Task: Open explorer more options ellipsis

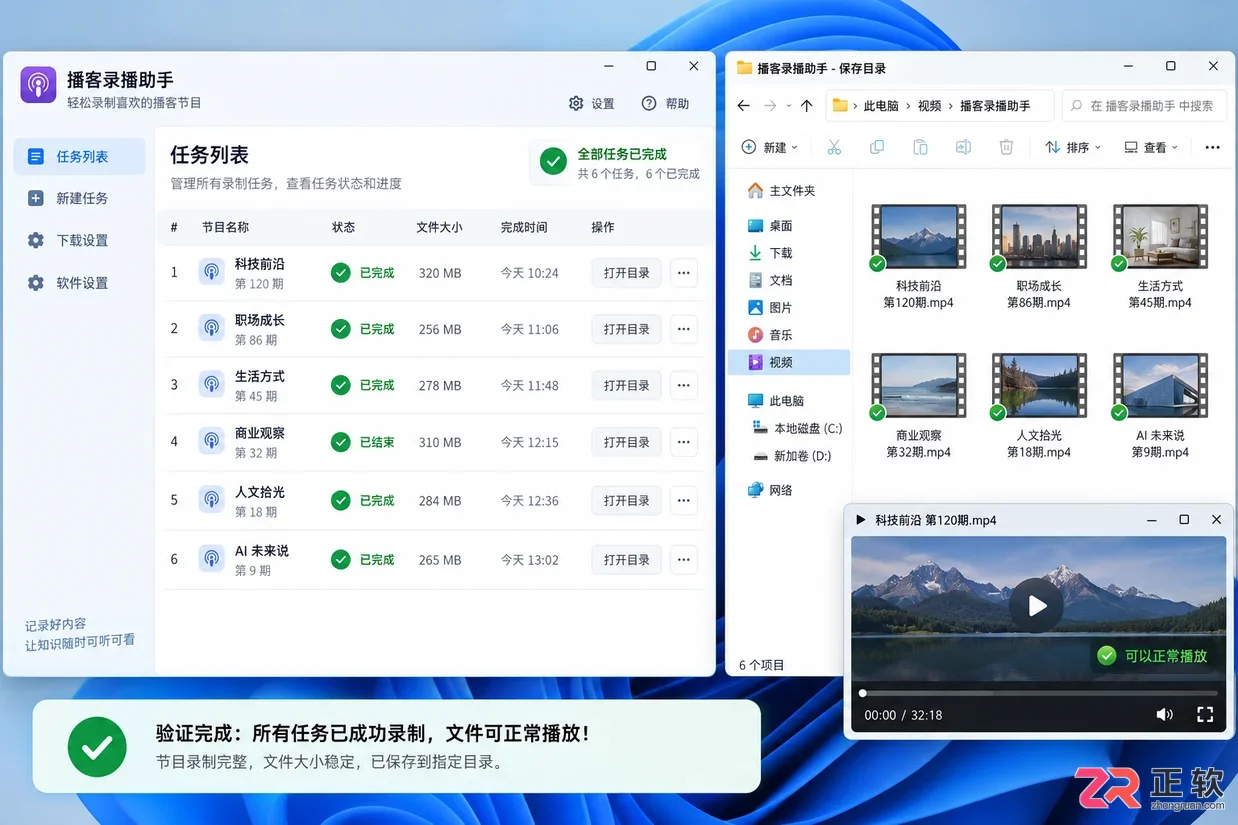Action: pos(1212,147)
